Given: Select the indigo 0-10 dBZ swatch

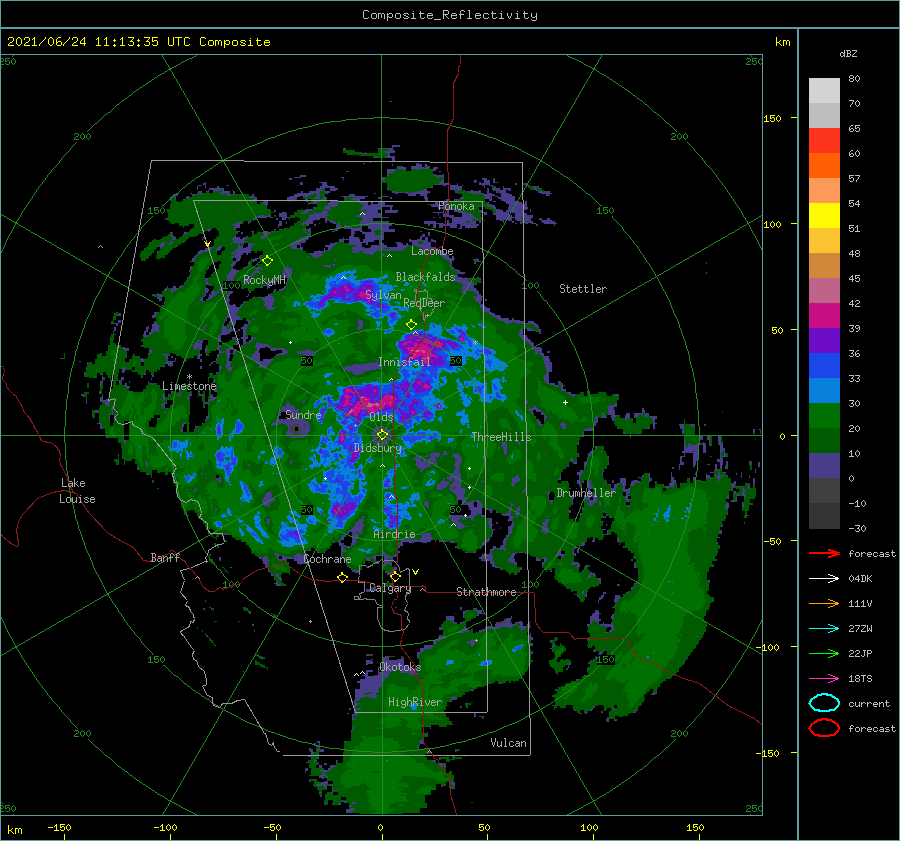Looking at the screenshot, I should (824, 466).
